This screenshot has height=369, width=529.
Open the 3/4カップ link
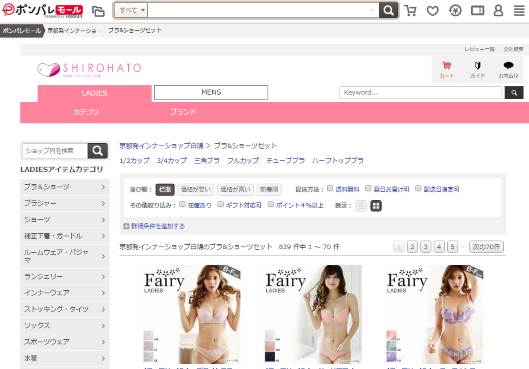click(x=172, y=161)
